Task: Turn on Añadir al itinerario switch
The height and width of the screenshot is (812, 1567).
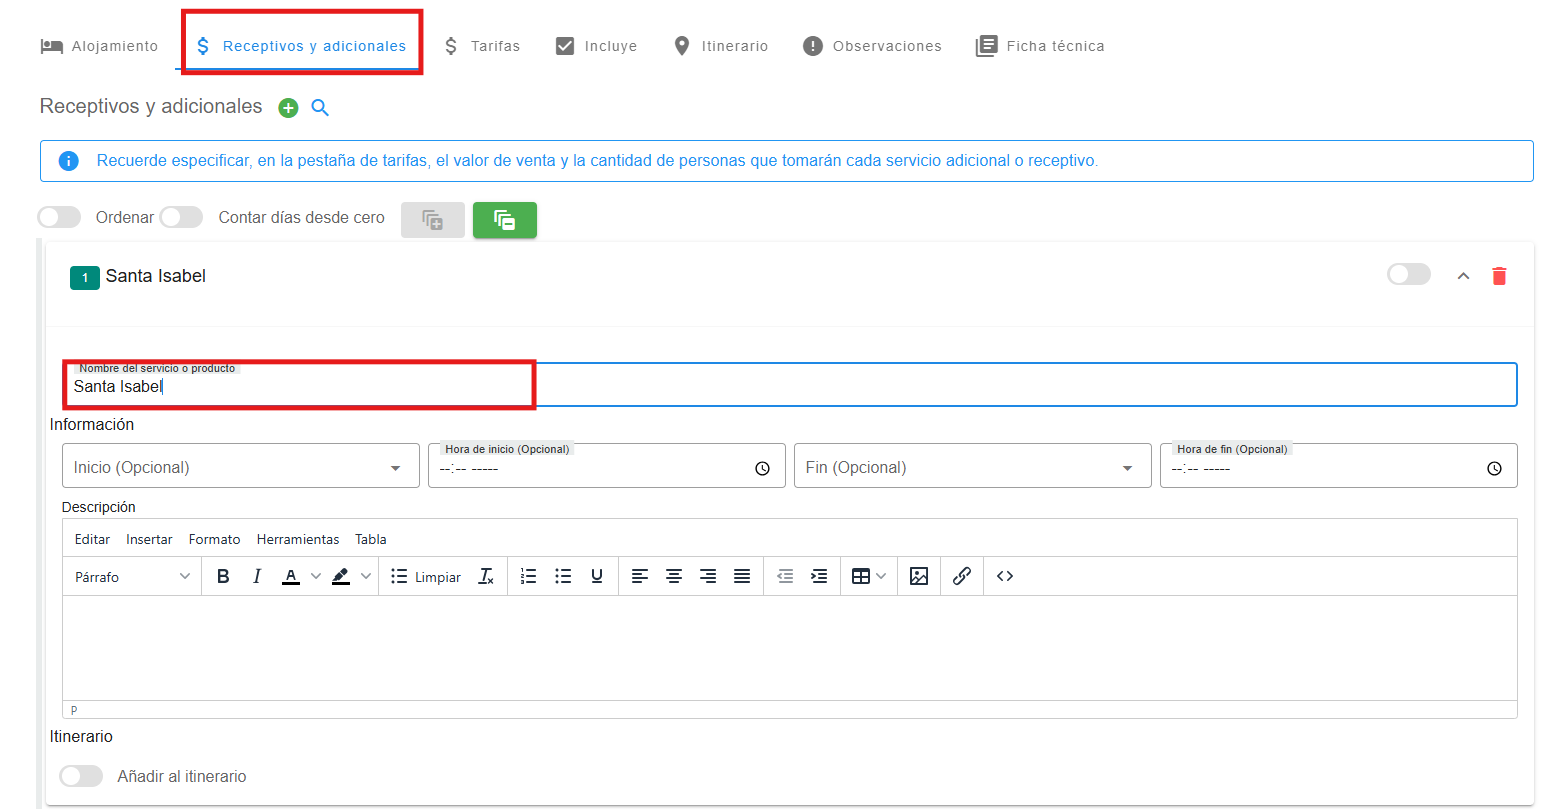Action: pos(81,776)
